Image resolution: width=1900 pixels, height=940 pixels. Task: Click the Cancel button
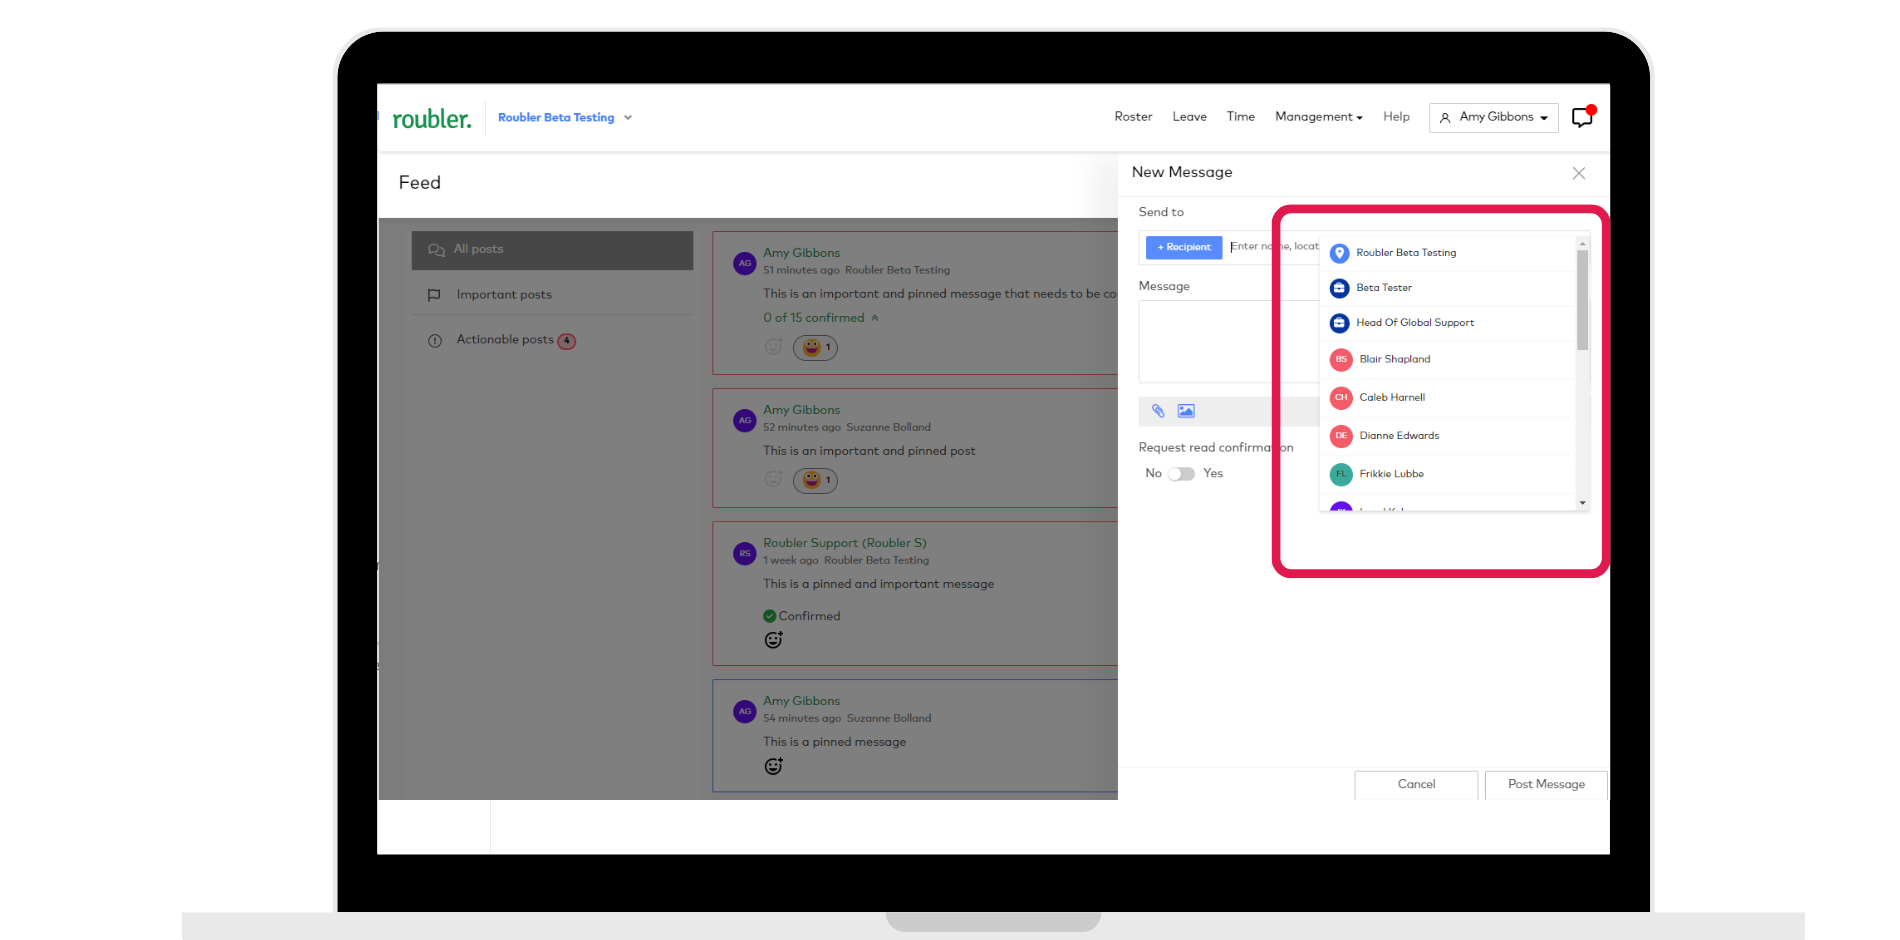1416,785
